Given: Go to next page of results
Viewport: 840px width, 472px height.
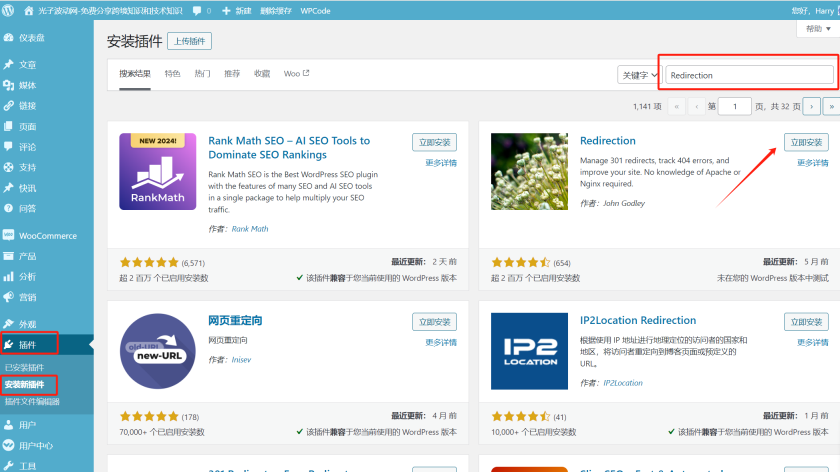Looking at the screenshot, I should point(812,107).
